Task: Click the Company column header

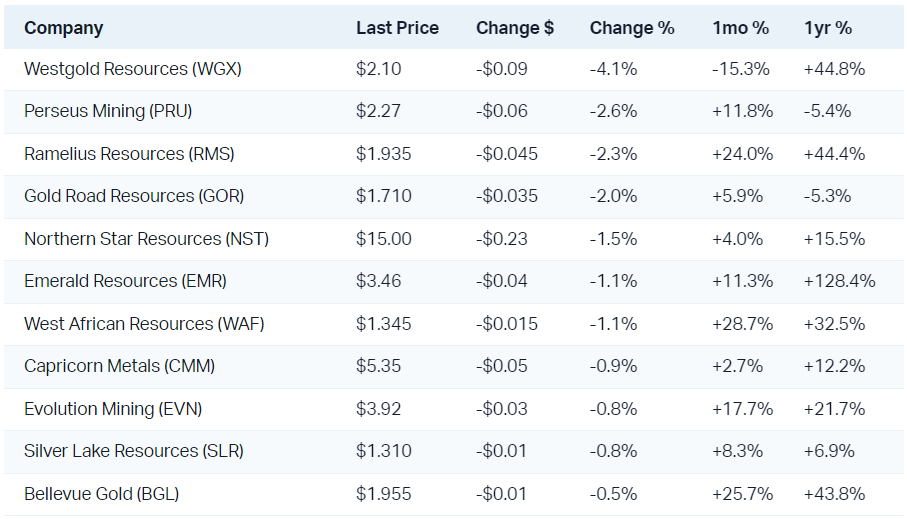Action: point(63,28)
